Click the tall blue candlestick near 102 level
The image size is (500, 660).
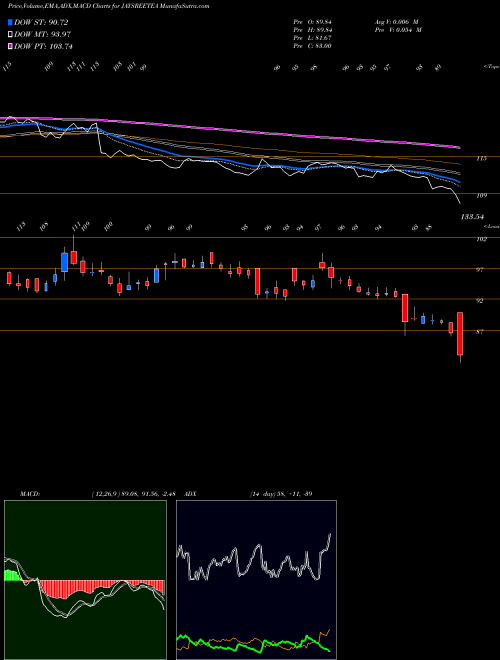pyautogui.click(x=64, y=262)
